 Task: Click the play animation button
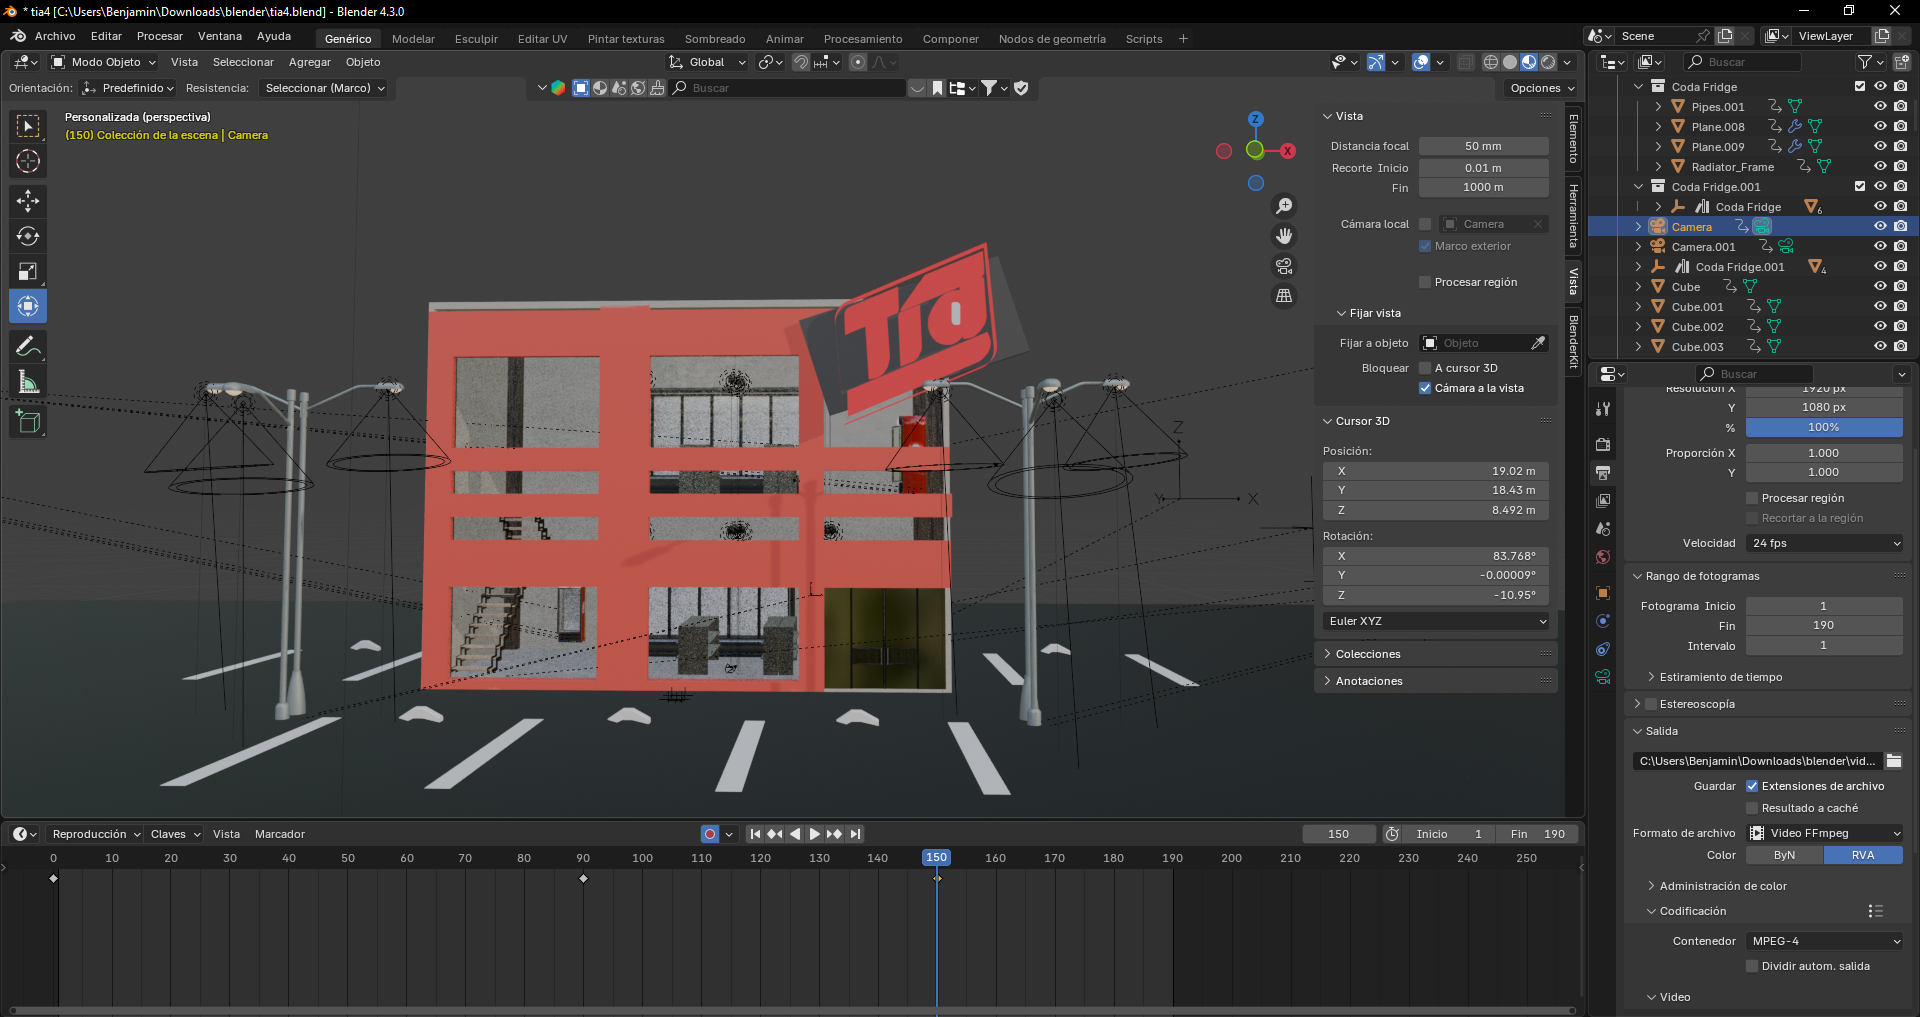(815, 834)
